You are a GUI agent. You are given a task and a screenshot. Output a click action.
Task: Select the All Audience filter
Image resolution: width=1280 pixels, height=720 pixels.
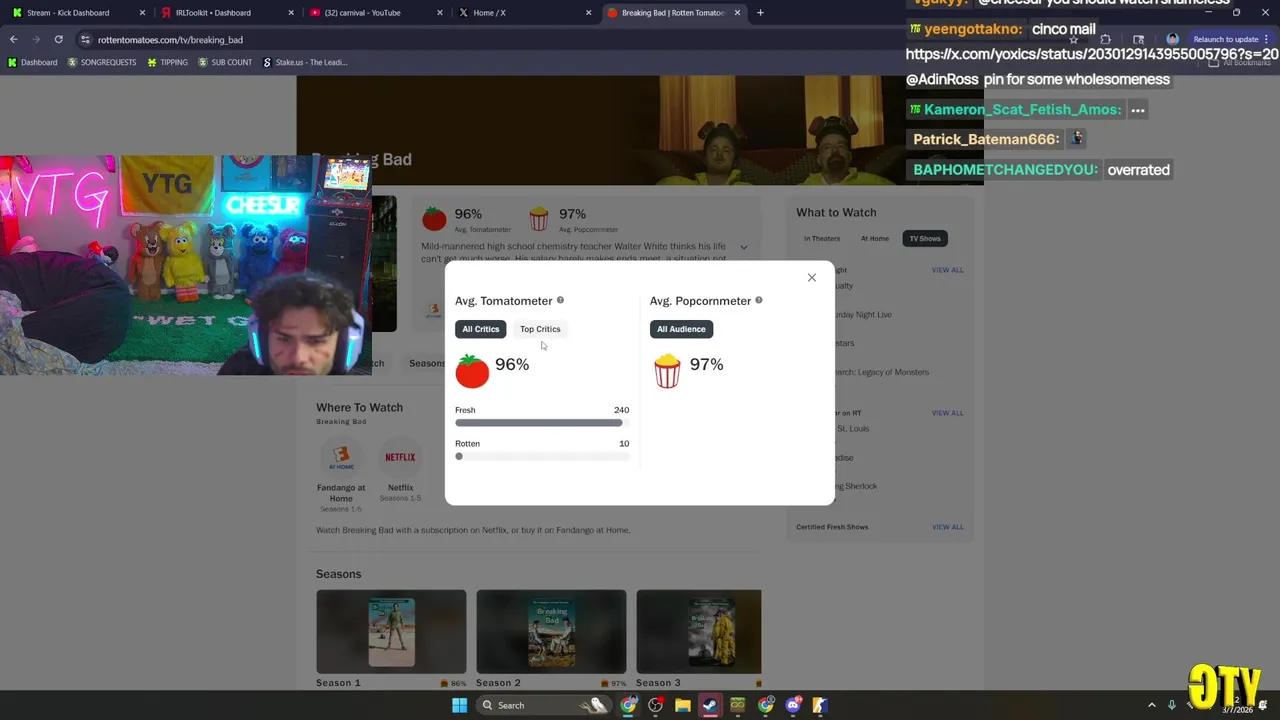tap(681, 329)
